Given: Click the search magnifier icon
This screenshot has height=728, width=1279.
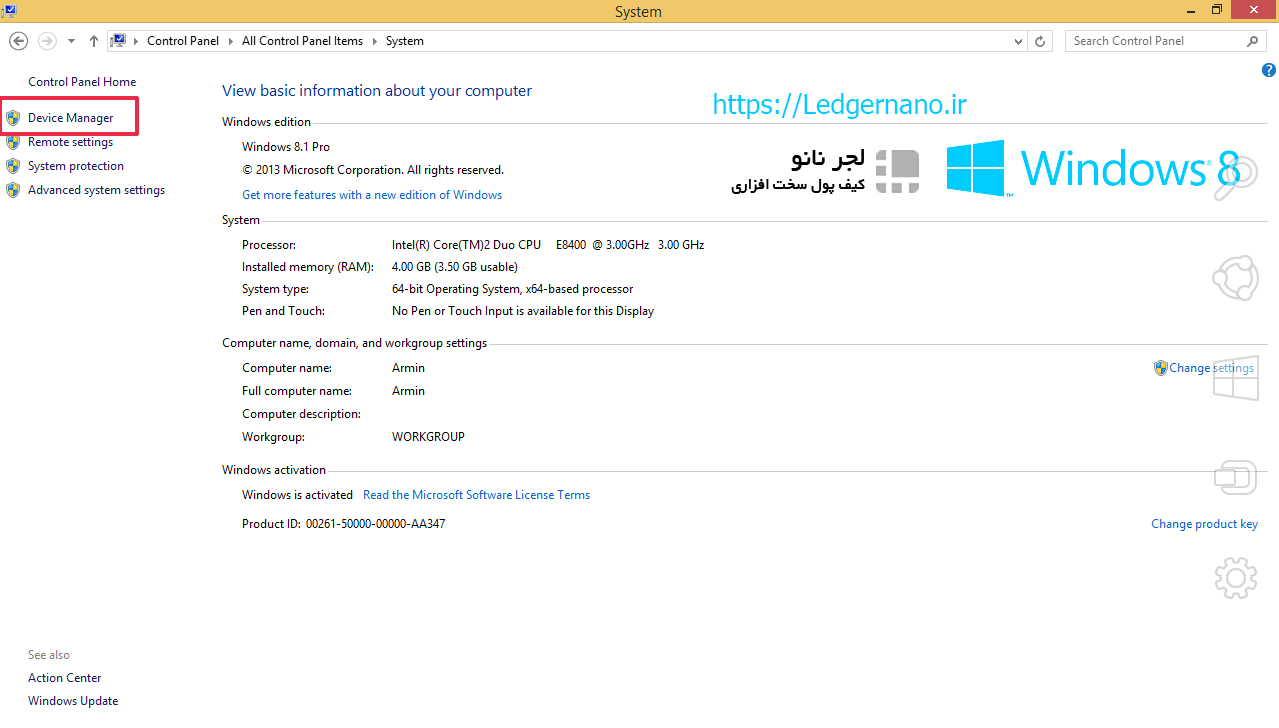Looking at the screenshot, I should [x=1253, y=41].
